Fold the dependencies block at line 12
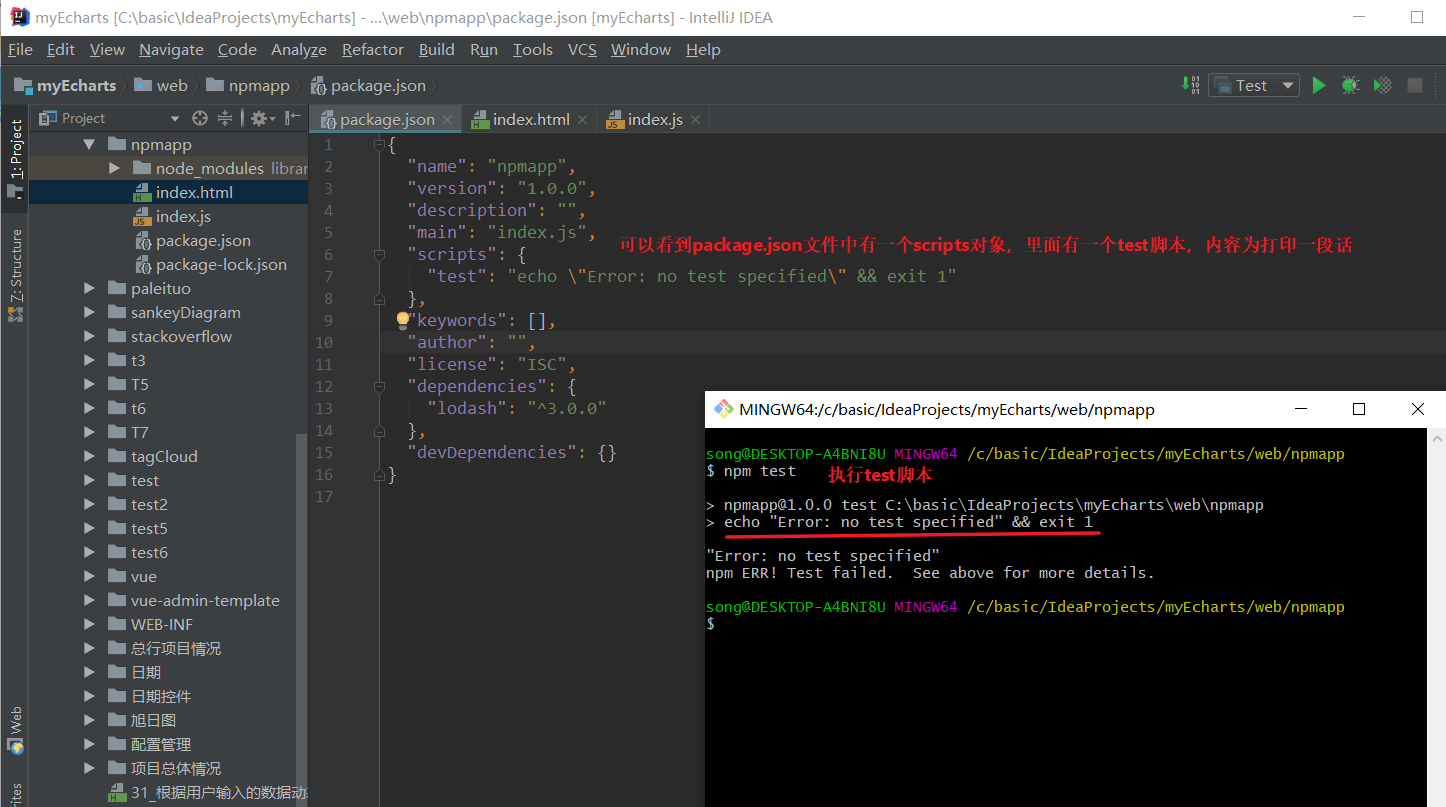Viewport: 1446px width, 807px height. (379, 386)
